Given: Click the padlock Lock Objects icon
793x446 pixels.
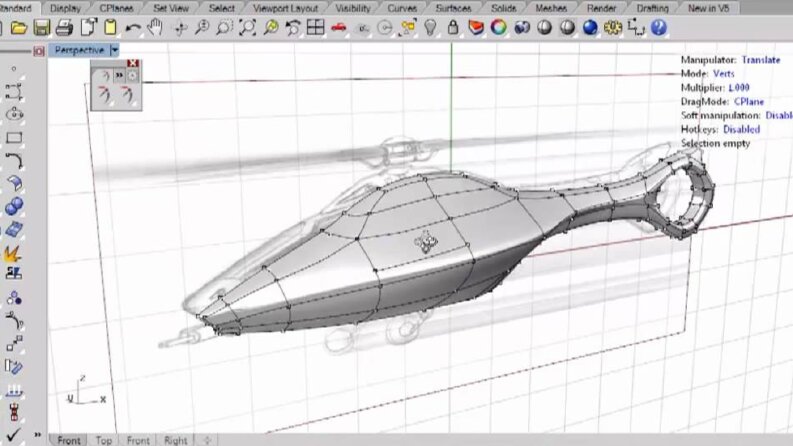Looking at the screenshot, I should [453, 28].
